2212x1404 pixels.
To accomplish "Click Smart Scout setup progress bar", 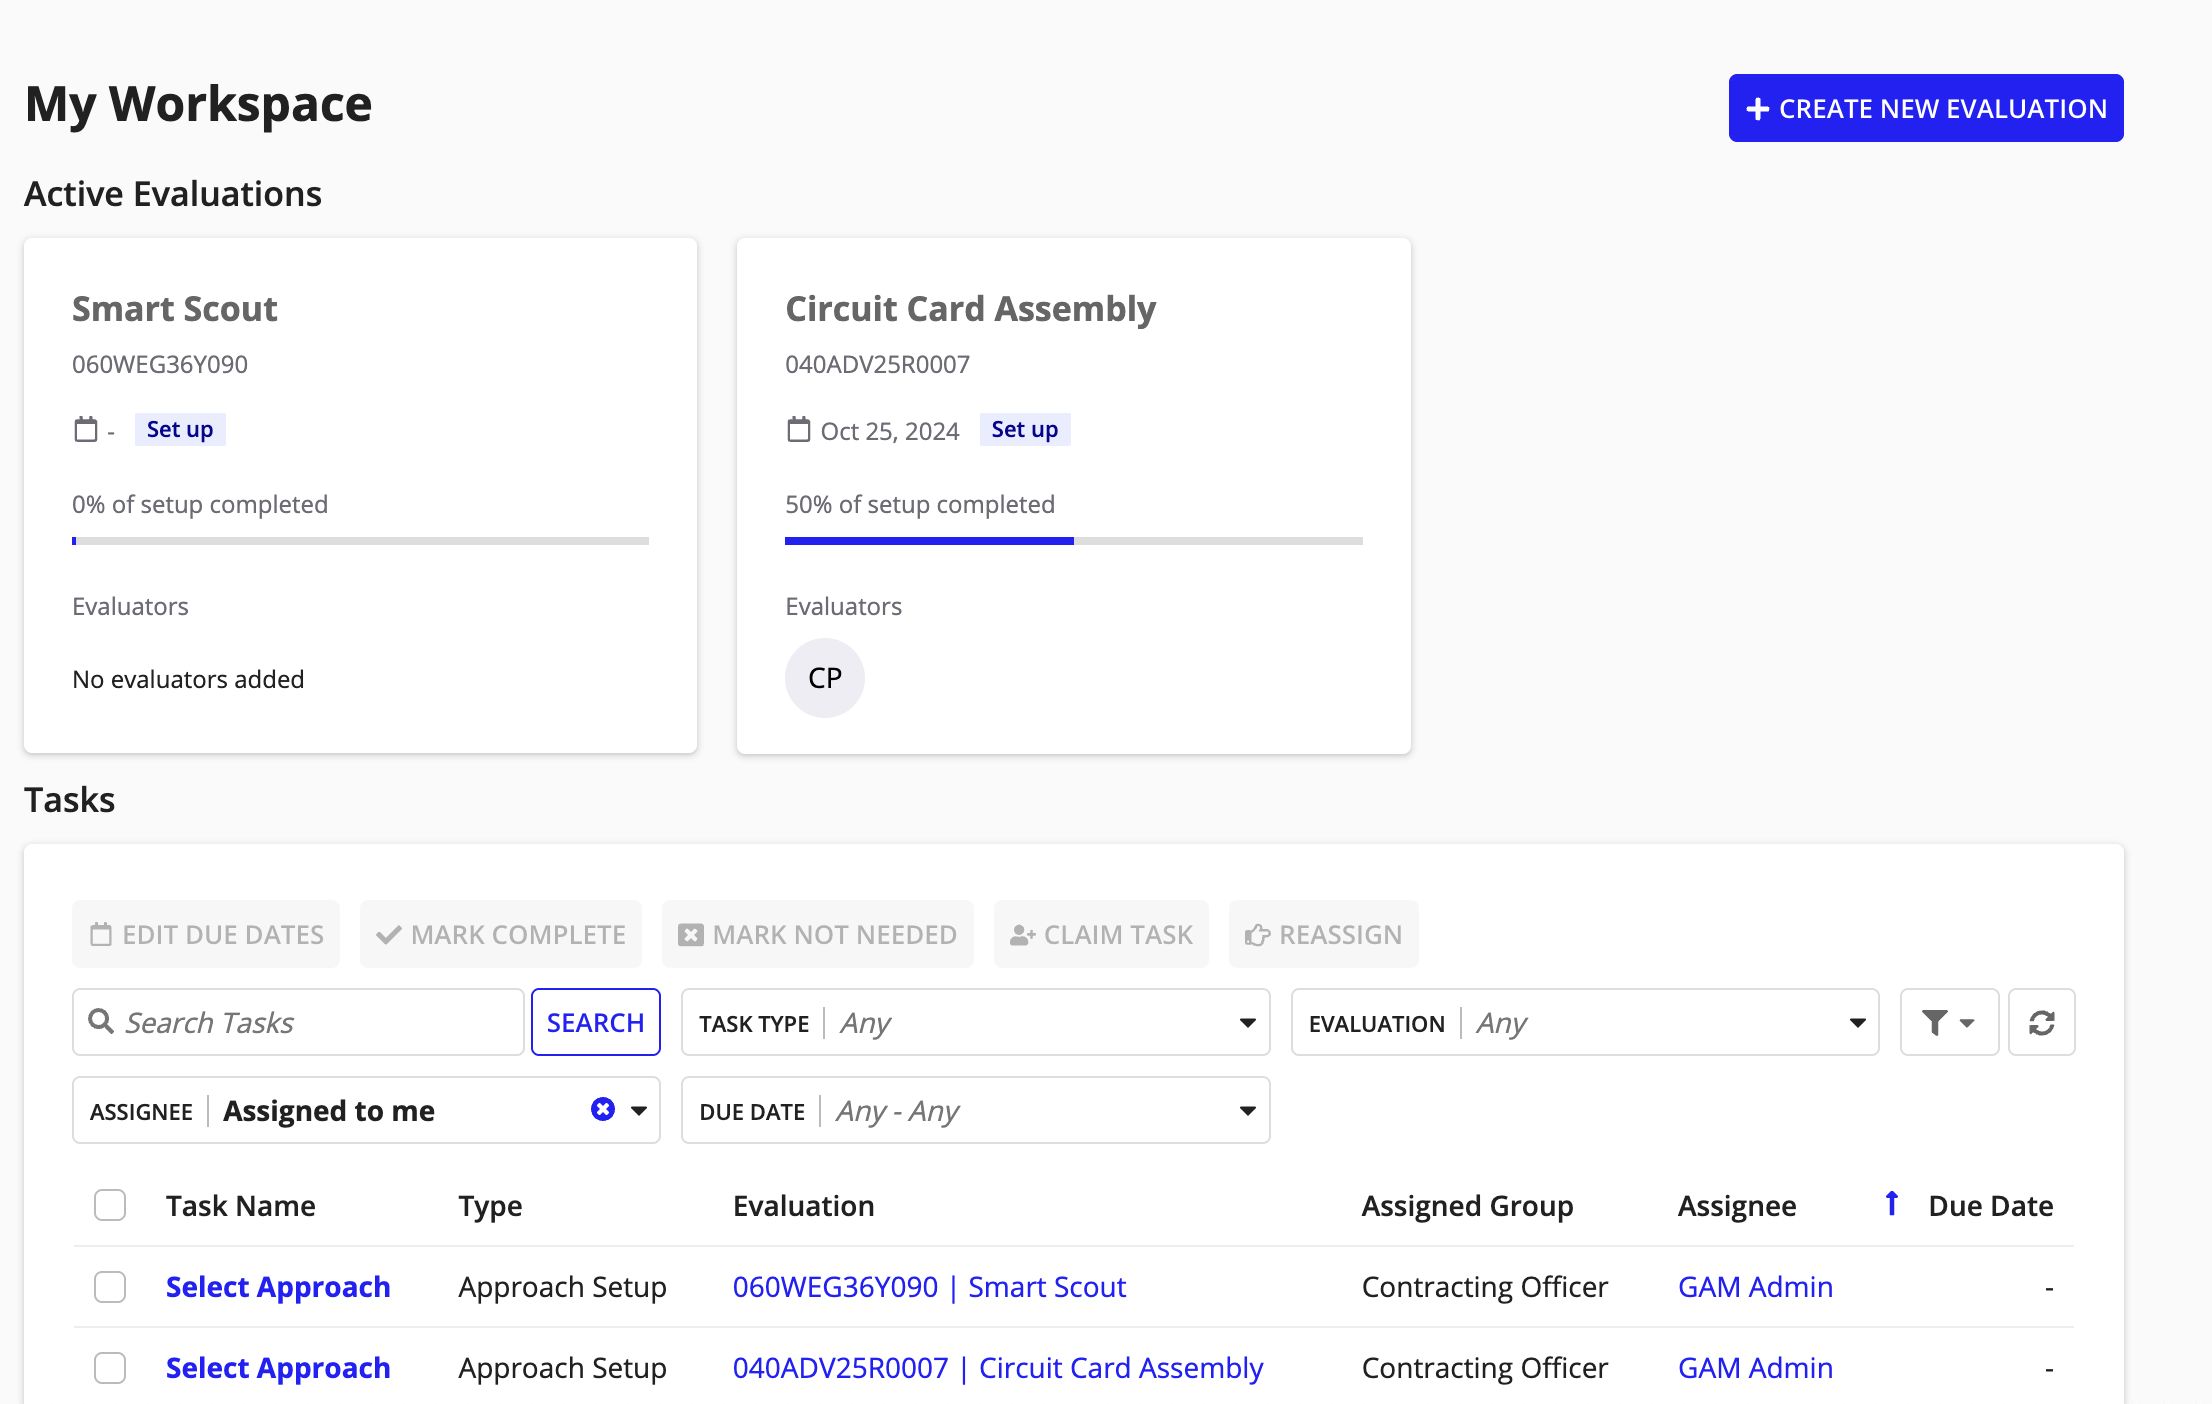I will coord(360,541).
